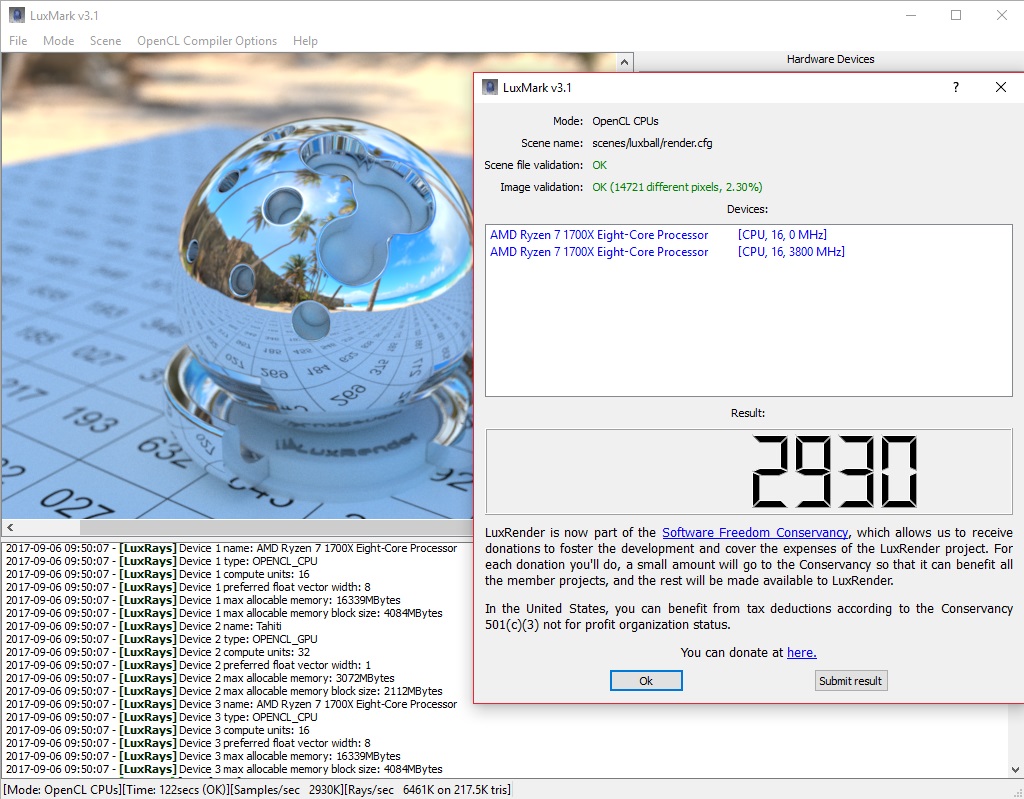Viewport: 1024px width, 799px height.
Task: Click the 'Device 2 compute units: 32' log line
Action: point(157,652)
